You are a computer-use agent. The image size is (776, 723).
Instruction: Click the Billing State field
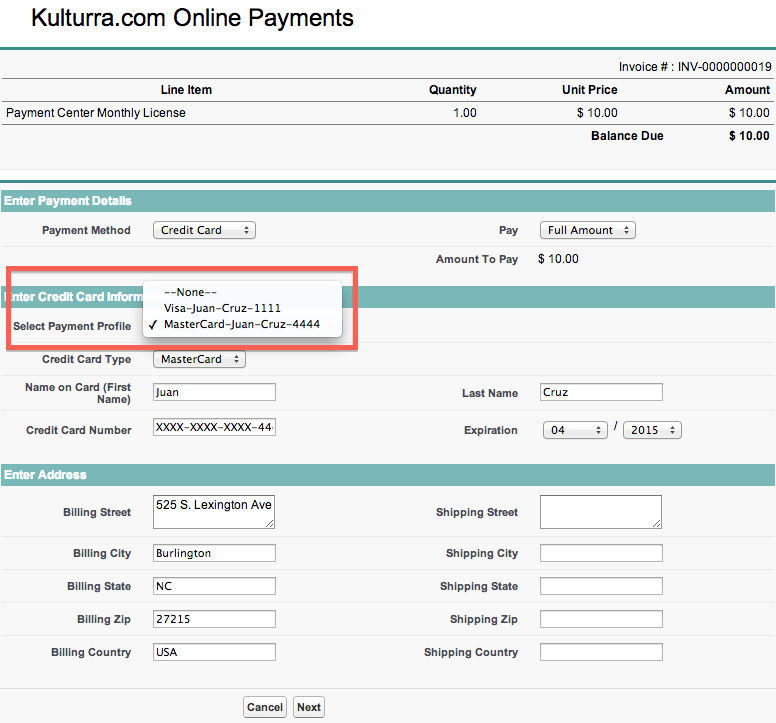(214, 586)
